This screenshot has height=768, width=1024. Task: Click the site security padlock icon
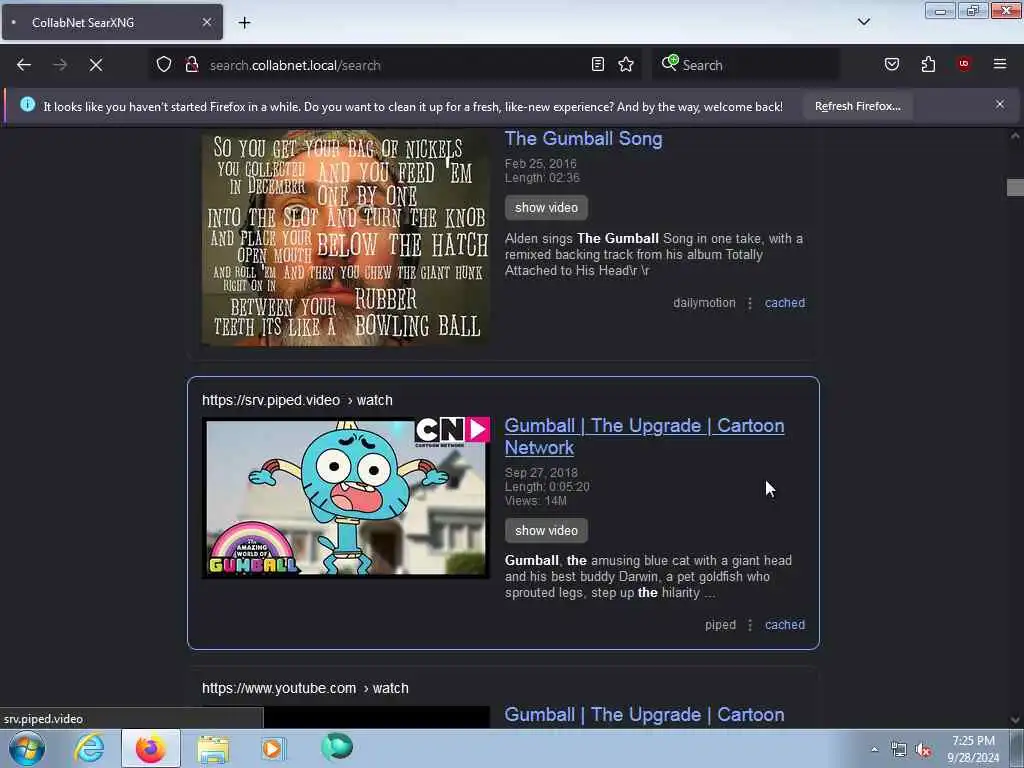(192, 65)
